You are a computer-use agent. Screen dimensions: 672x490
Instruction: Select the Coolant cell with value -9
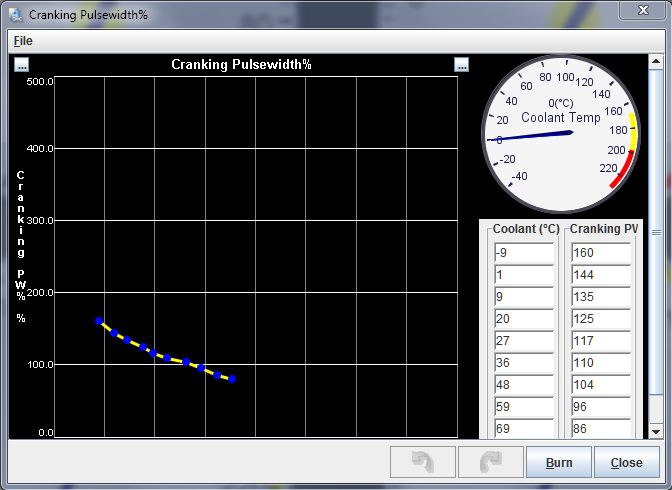(523, 253)
